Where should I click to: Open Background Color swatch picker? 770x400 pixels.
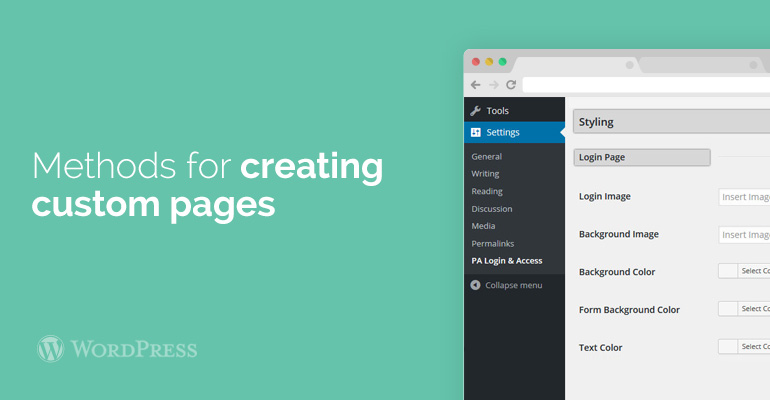point(728,271)
